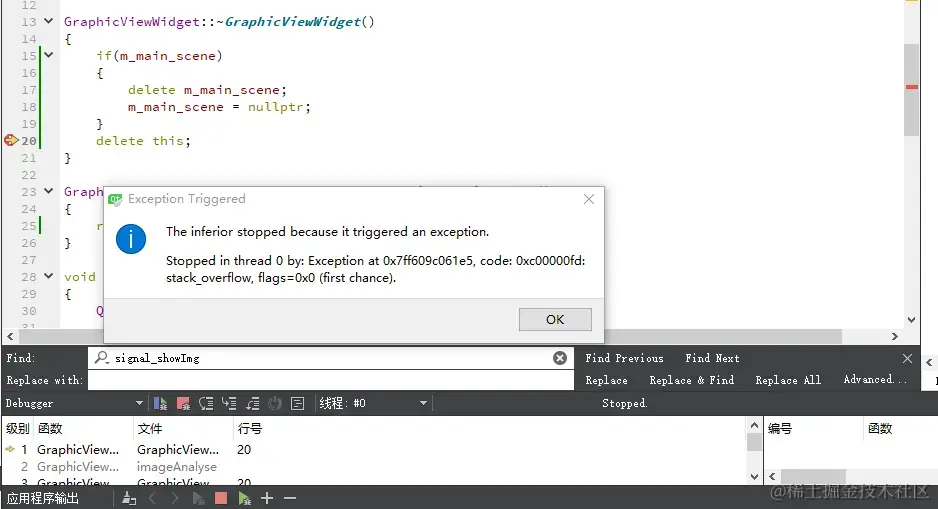Click editor horizontal scrollbar left arrow

(10, 337)
